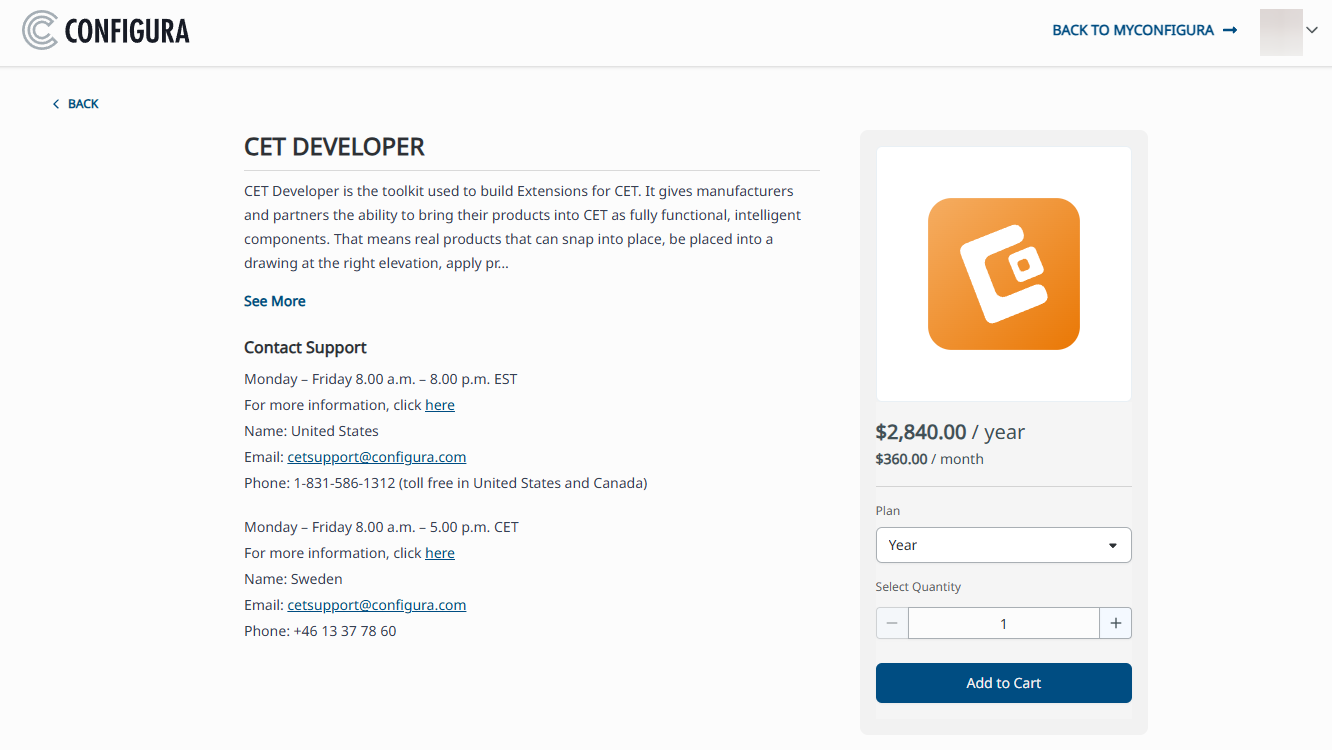Click the 'Select Quantity' label

pyautogui.click(x=918, y=587)
